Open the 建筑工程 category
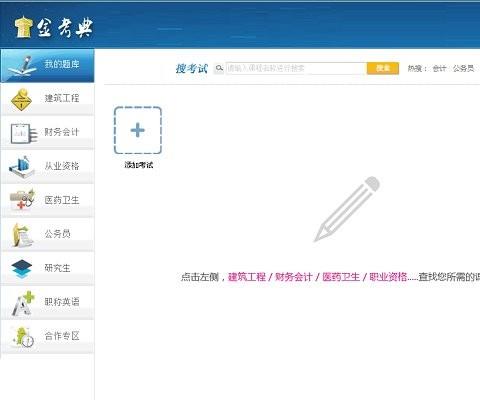The height and width of the screenshot is (400, 480). pos(47,99)
